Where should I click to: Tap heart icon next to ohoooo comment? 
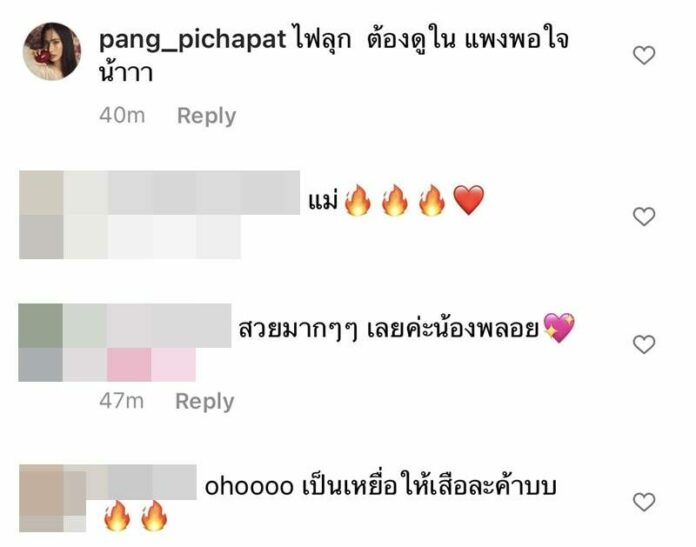(644, 502)
